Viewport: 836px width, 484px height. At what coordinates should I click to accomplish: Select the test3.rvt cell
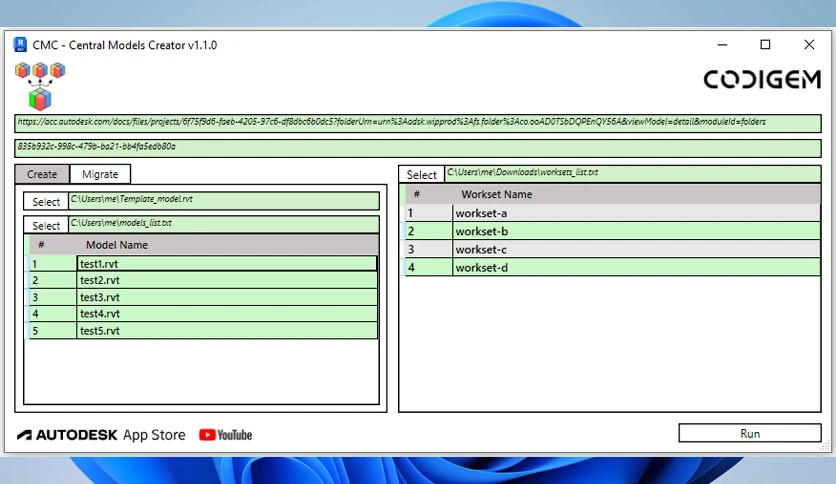tap(227, 297)
